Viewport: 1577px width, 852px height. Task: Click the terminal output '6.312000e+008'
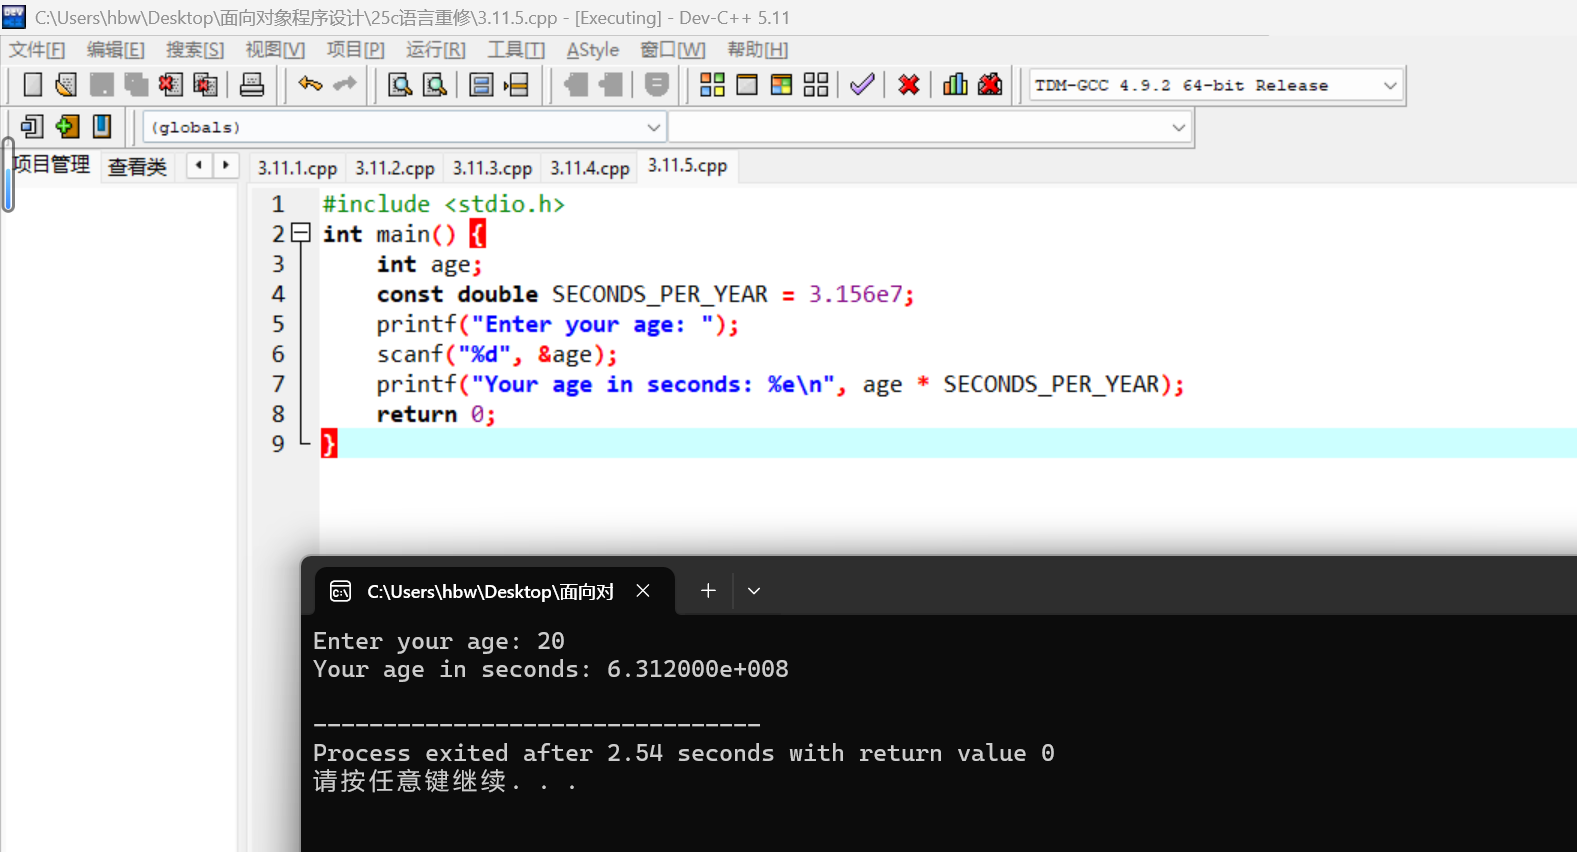pyautogui.click(x=697, y=669)
